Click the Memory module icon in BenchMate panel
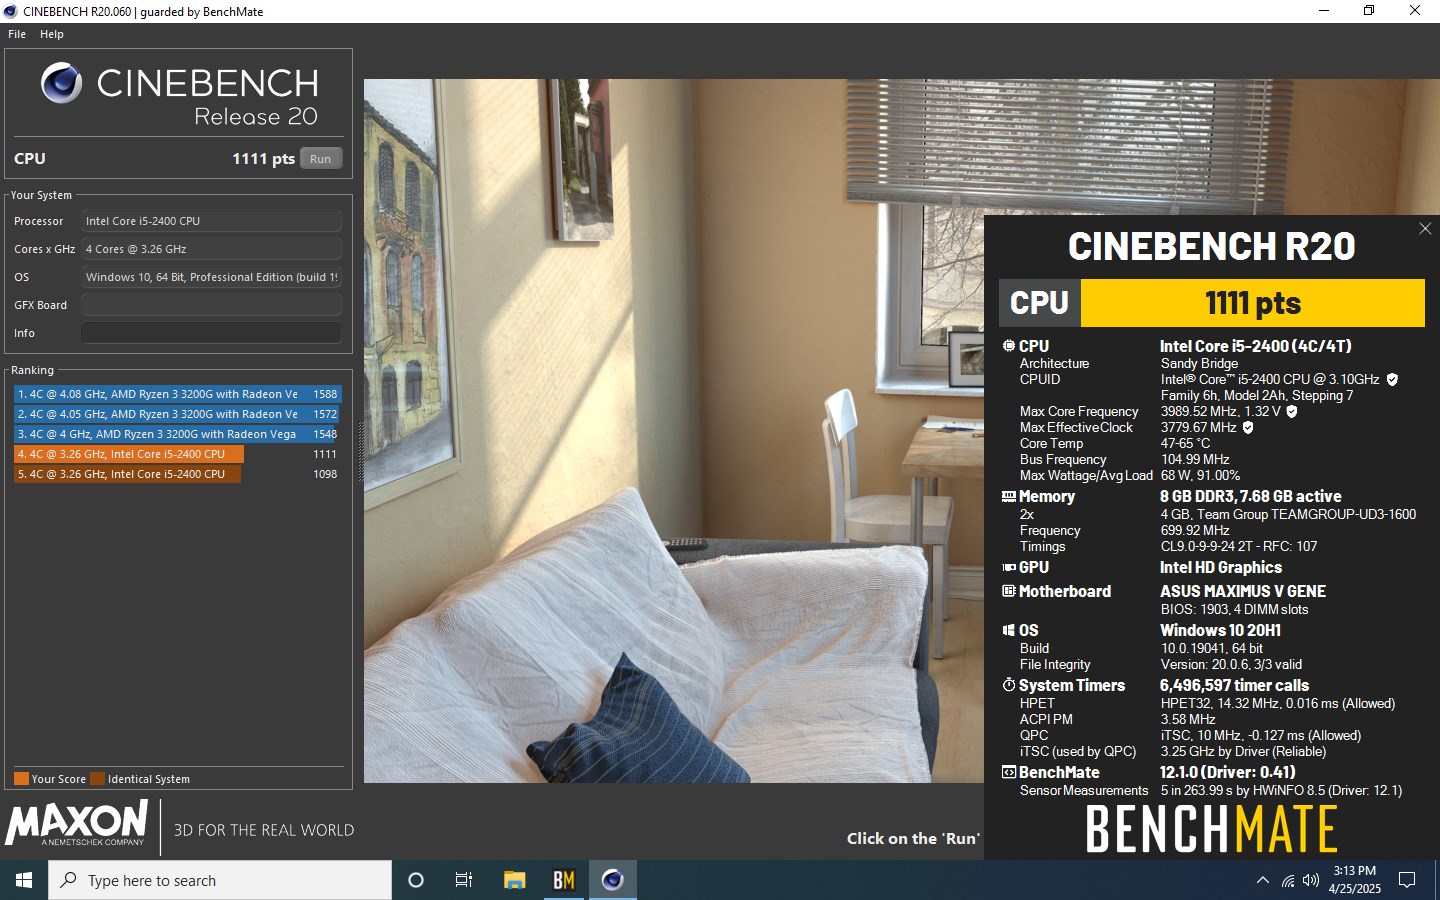This screenshot has width=1440, height=900. [x=1008, y=496]
